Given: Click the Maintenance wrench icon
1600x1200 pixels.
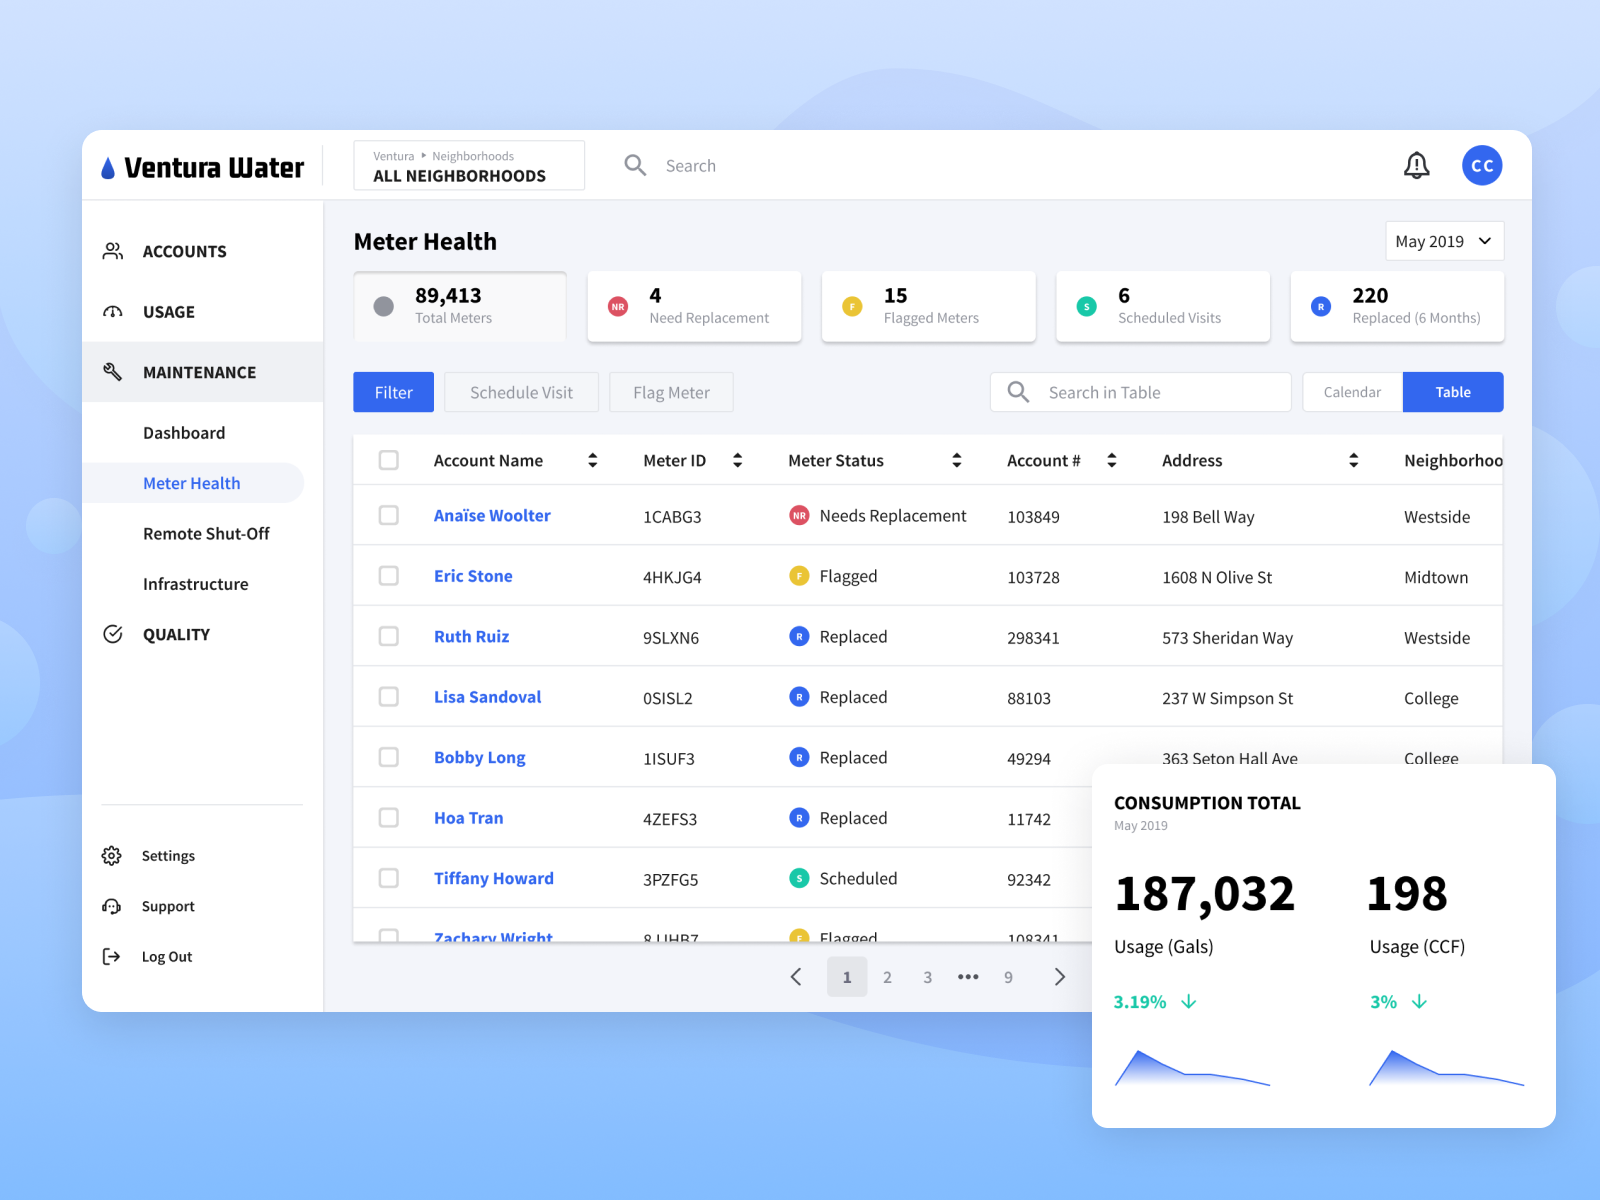Looking at the screenshot, I should click(112, 371).
